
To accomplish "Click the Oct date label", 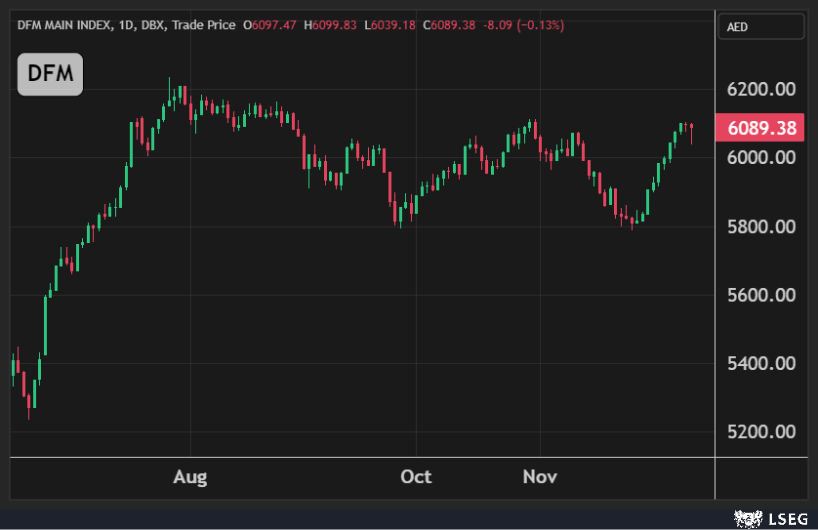I will pyautogui.click(x=416, y=476).
